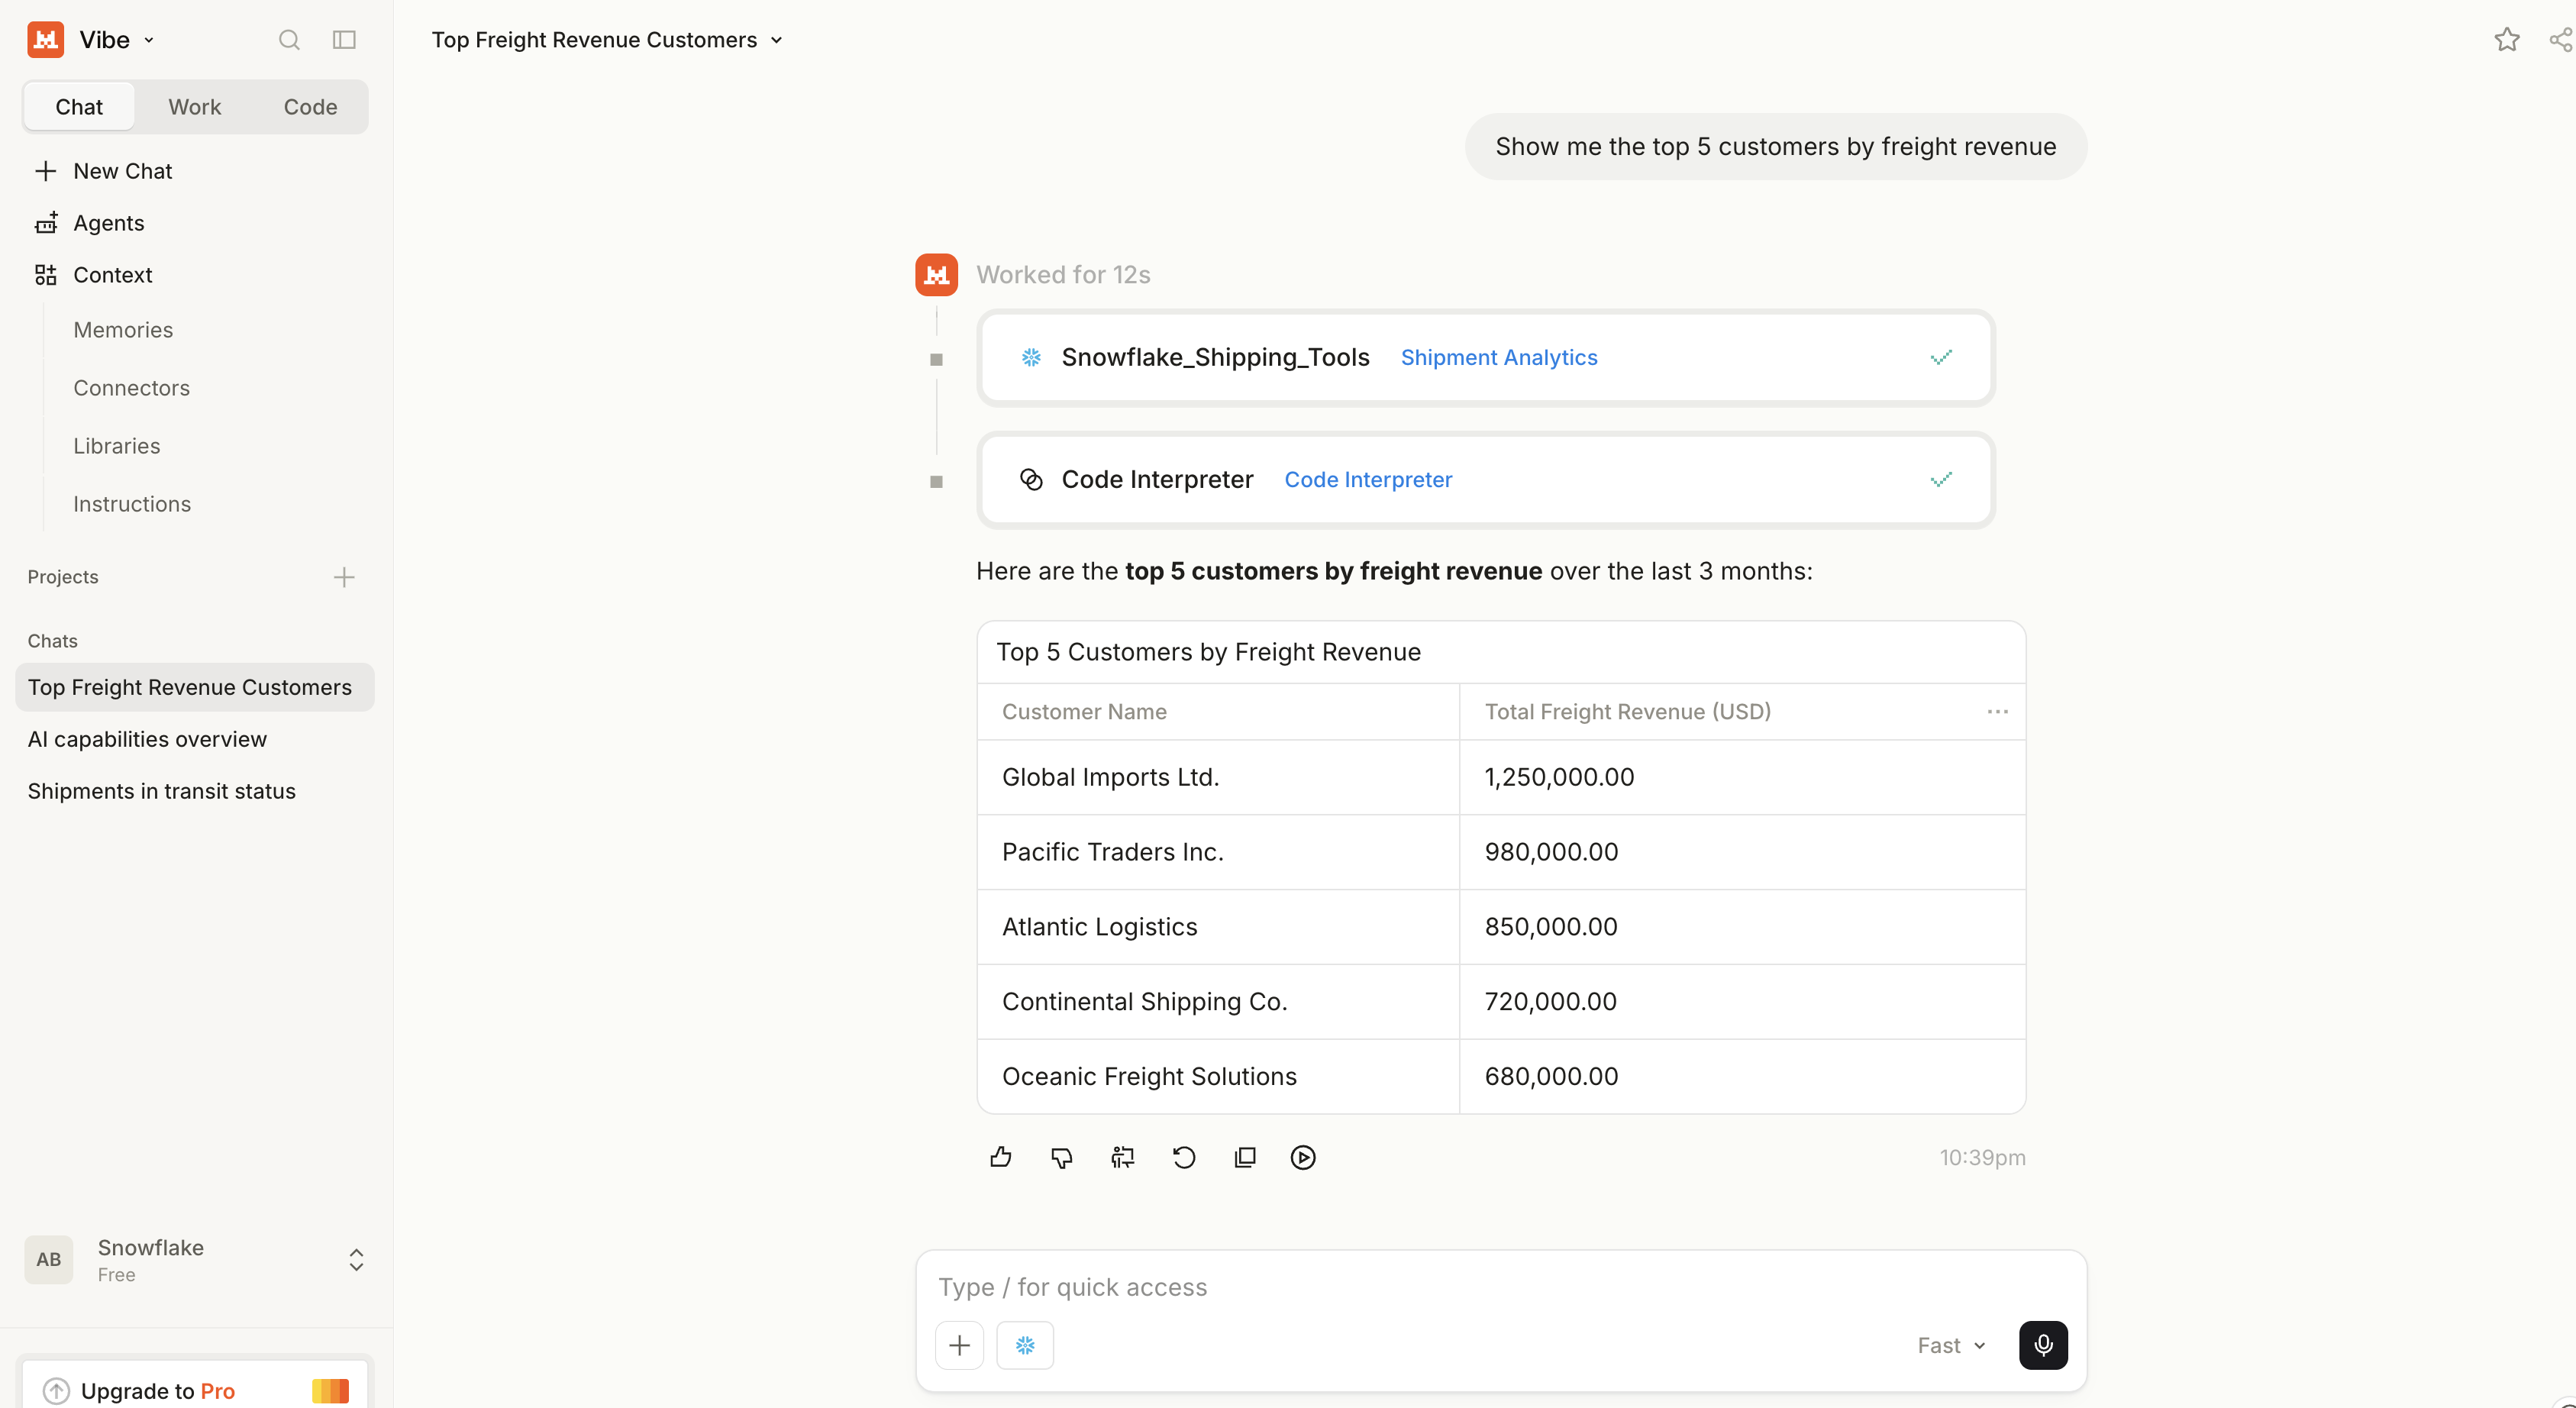Click the Agents robot icon
The width and height of the screenshot is (2576, 1408).
click(46, 223)
